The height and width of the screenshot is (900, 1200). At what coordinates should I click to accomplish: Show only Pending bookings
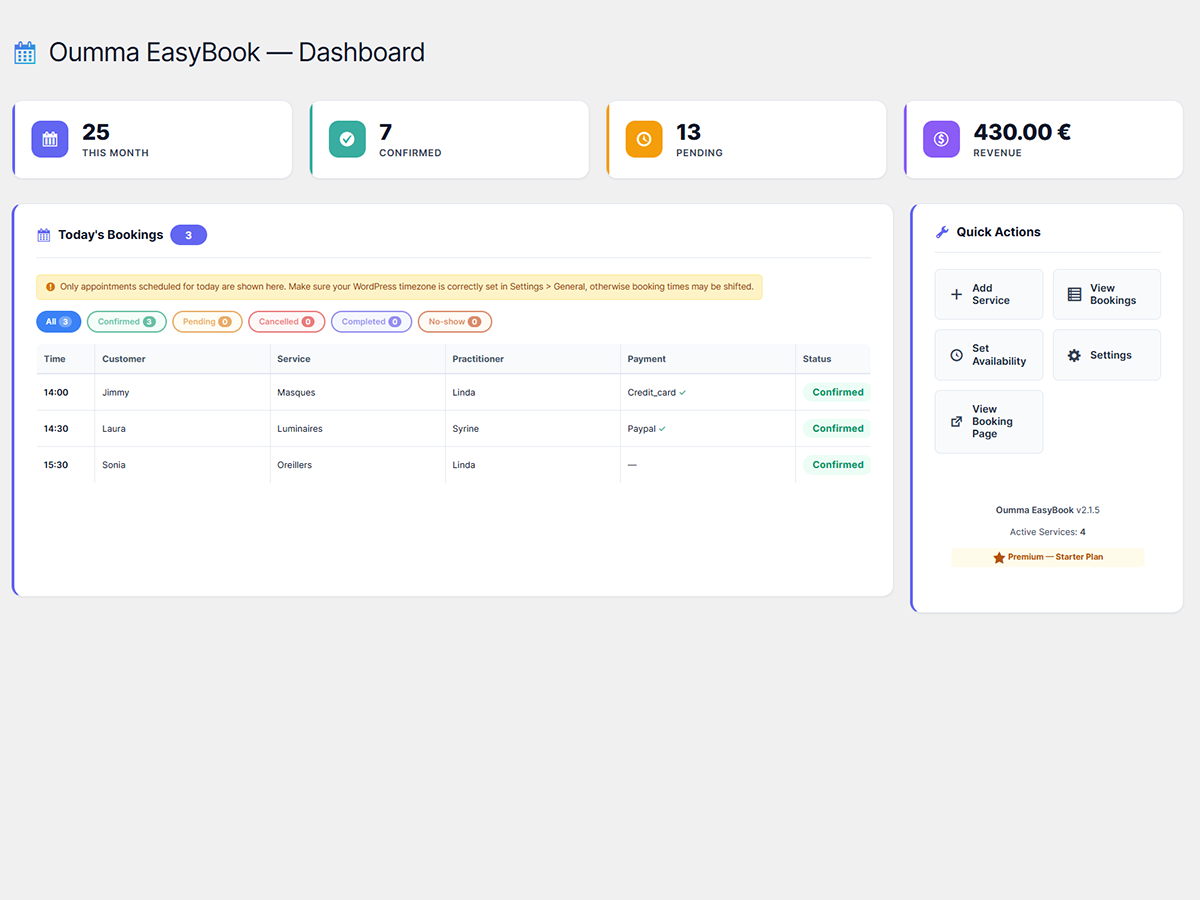pyautogui.click(x=207, y=322)
